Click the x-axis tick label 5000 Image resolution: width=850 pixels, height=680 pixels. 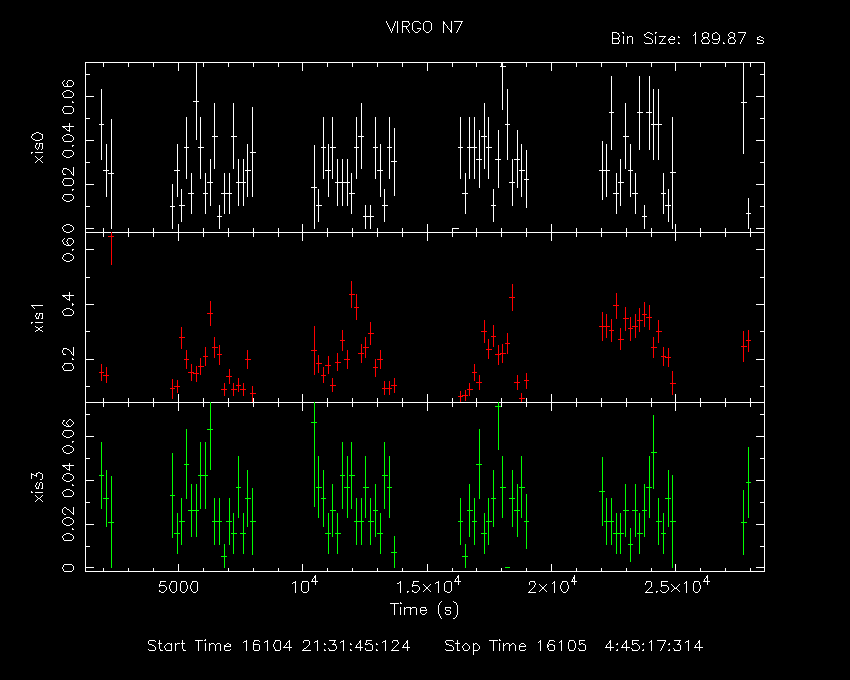pos(178,587)
